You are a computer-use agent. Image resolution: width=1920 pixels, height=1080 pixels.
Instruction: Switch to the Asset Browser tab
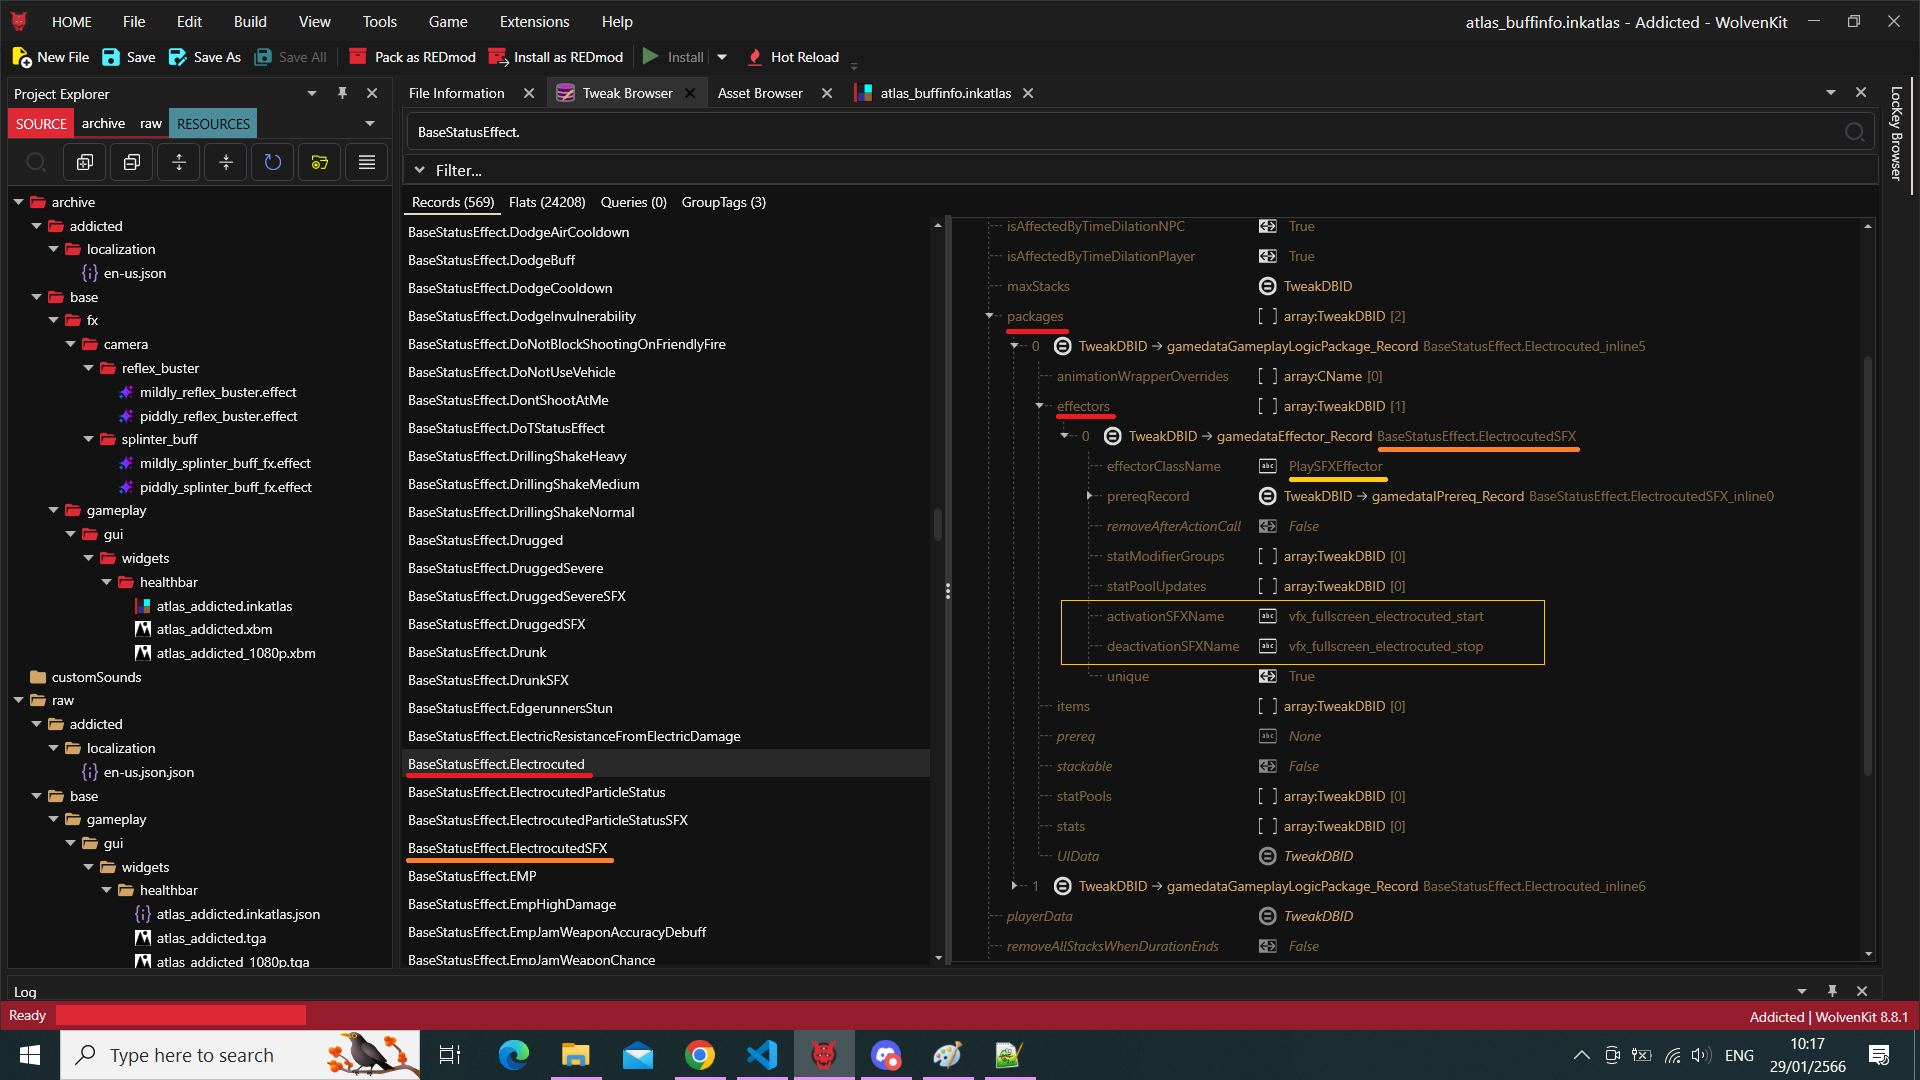pyautogui.click(x=760, y=93)
